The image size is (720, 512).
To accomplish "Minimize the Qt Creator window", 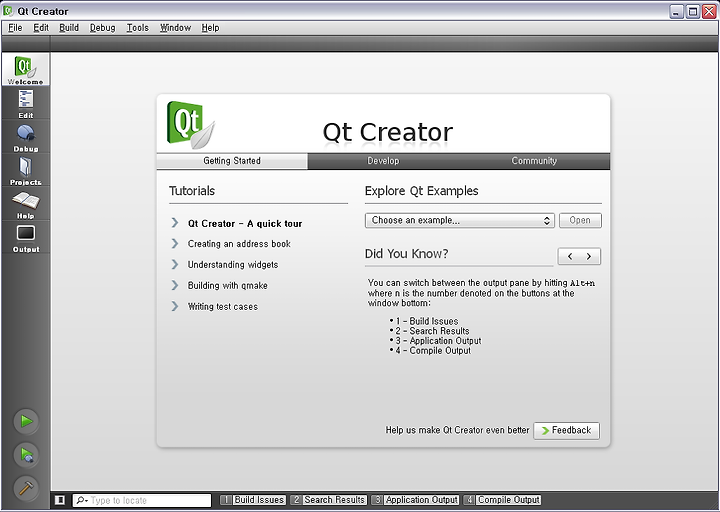I will (x=676, y=11).
